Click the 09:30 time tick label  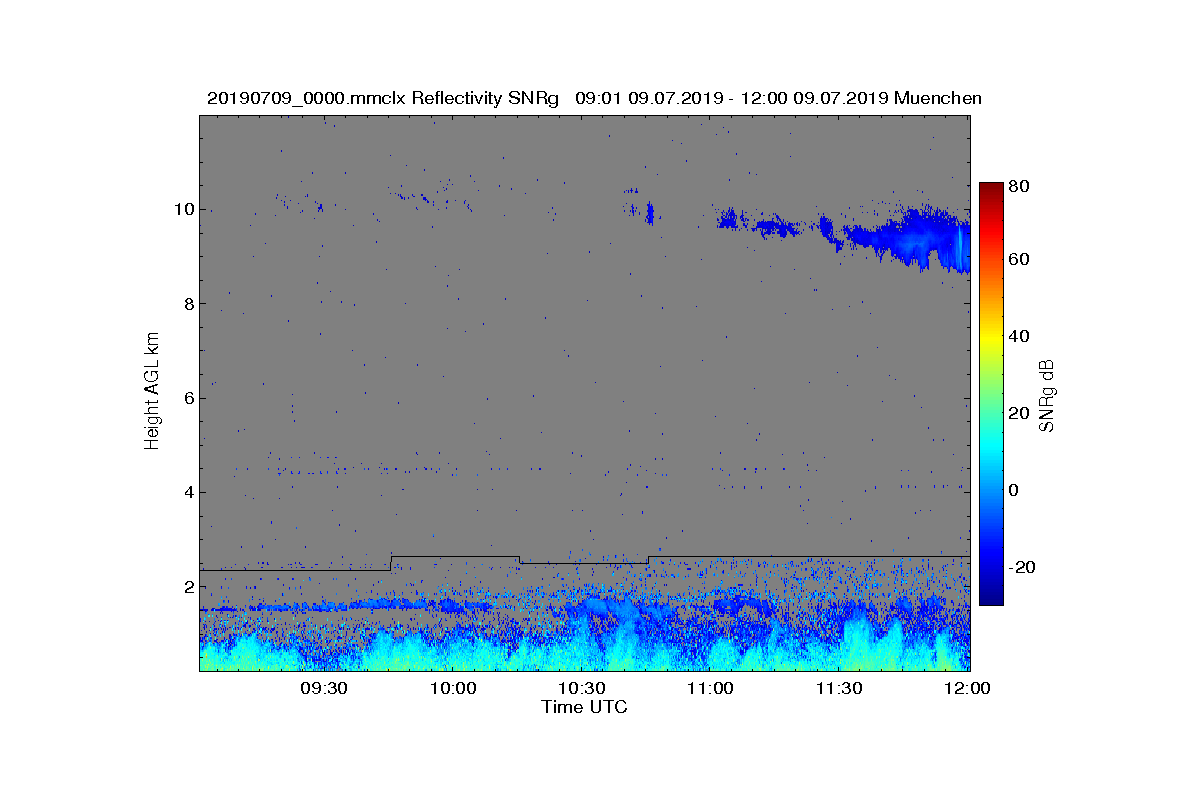pyautogui.click(x=324, y=688)
